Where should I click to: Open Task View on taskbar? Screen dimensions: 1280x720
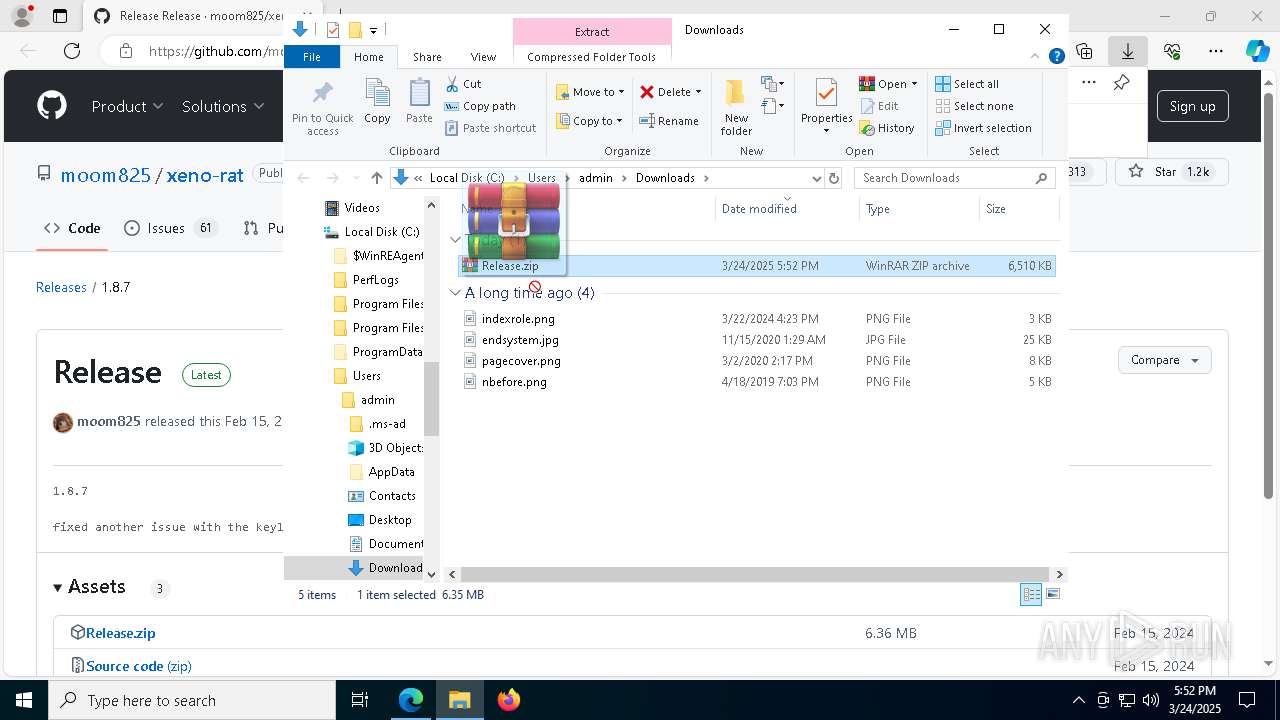click(x=360, y=700)
